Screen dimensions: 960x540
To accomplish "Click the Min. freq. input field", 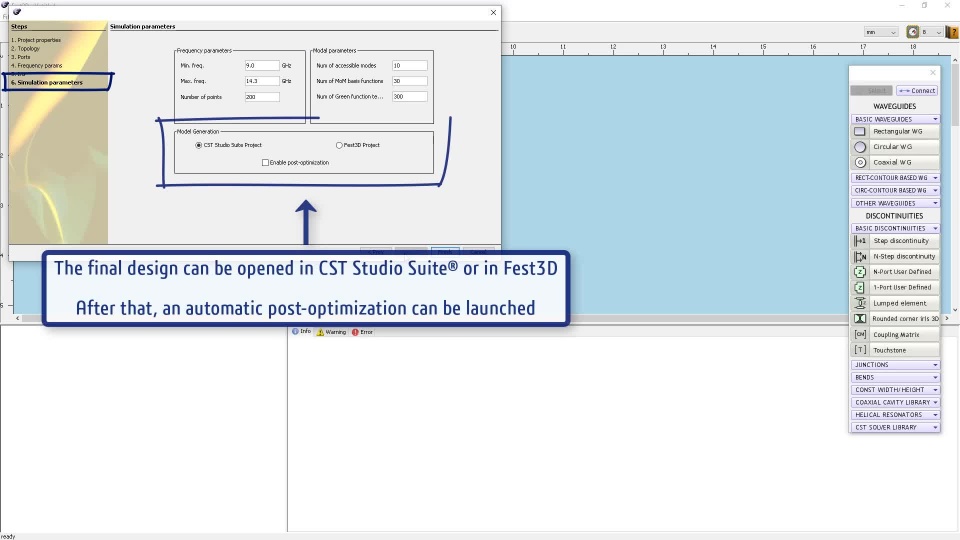I will (x=262, y=66).
